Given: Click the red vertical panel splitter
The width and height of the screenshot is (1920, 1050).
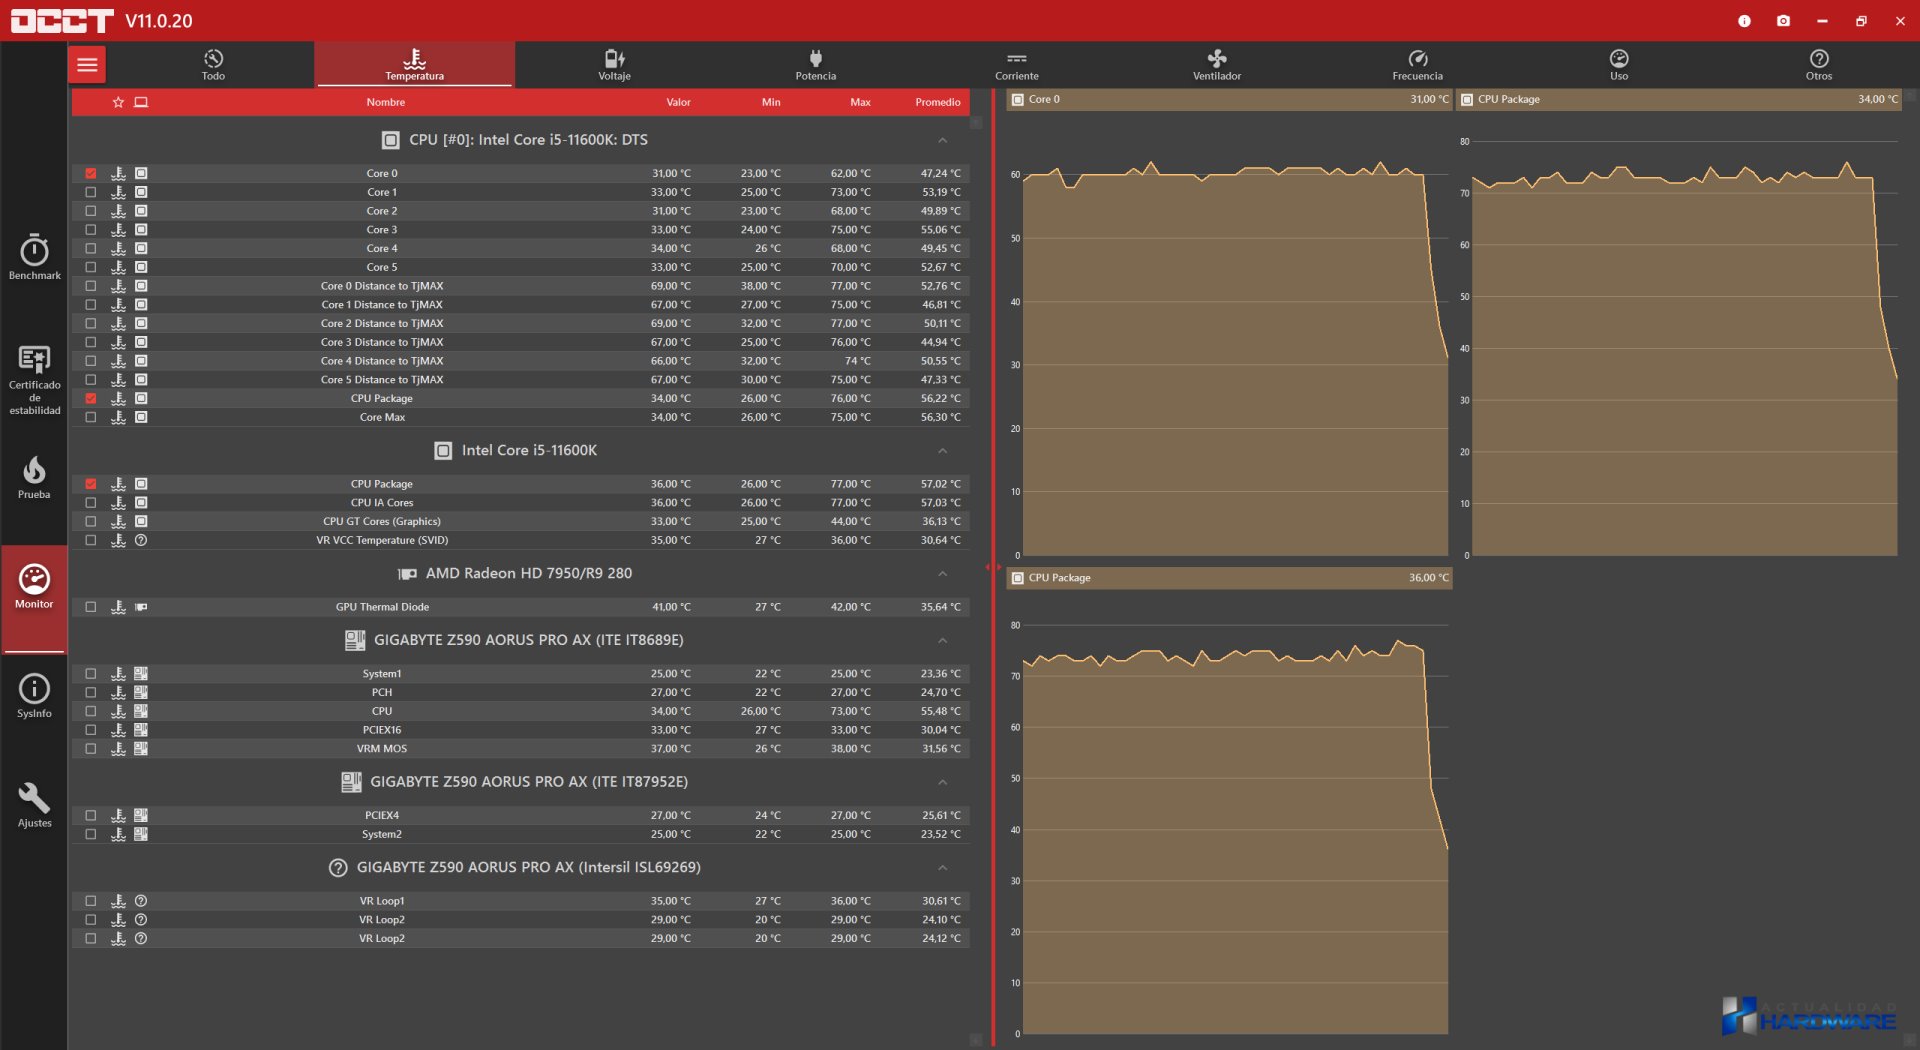Looking at the screenshot, I should [992, 567].
